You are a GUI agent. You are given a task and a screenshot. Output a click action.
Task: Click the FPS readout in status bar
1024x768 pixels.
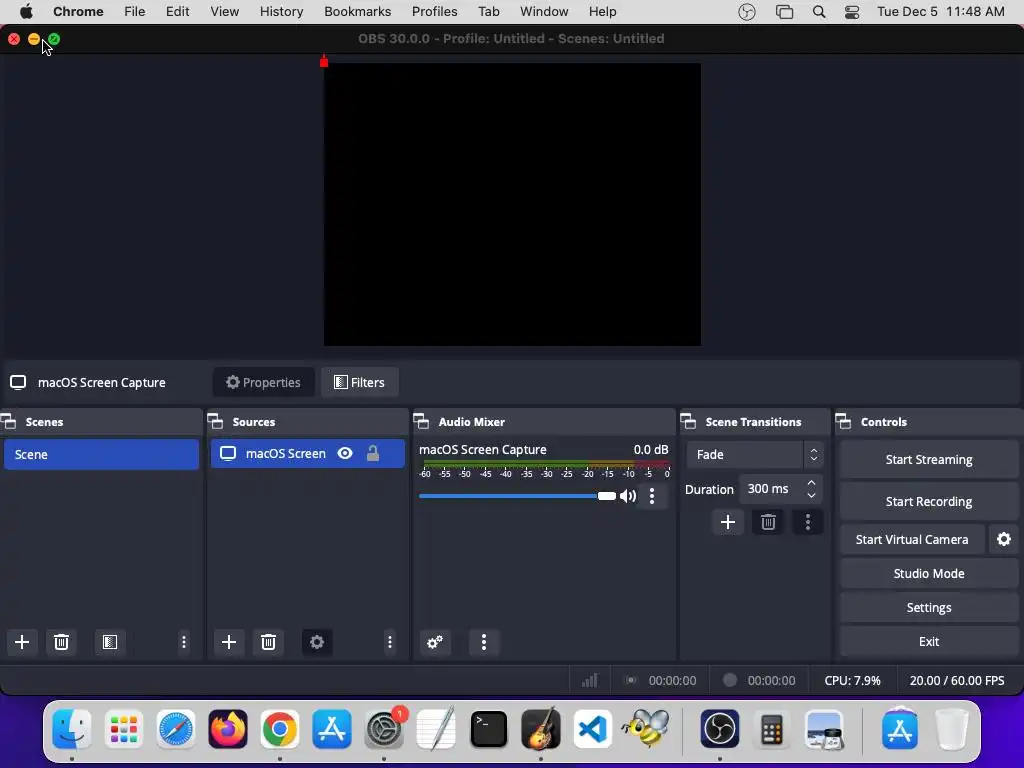point(957,680)
